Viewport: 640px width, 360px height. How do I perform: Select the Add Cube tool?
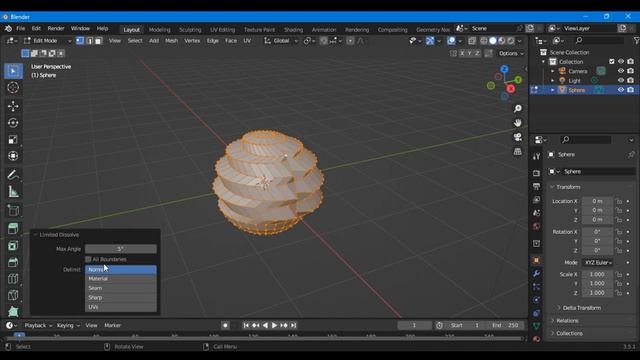coord(13,211)
